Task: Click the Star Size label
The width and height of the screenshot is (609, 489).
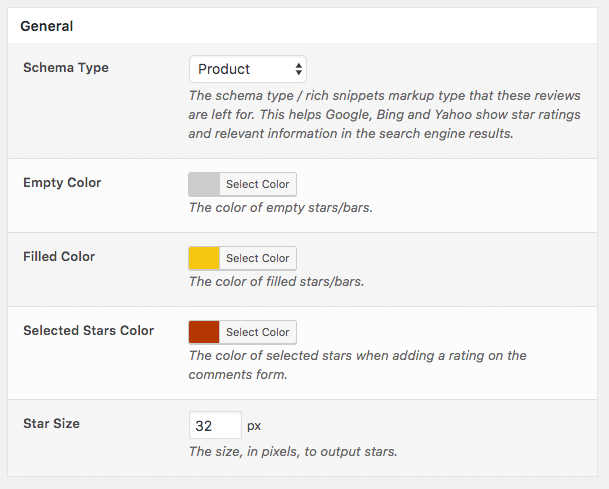Action: 51,424
